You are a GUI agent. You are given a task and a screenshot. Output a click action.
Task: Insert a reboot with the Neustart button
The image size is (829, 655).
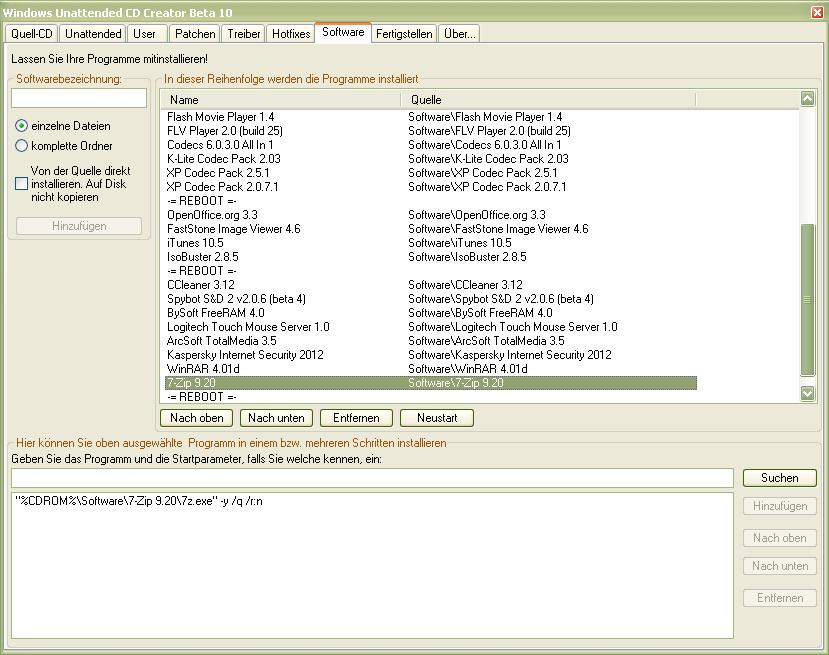[436, 418]
